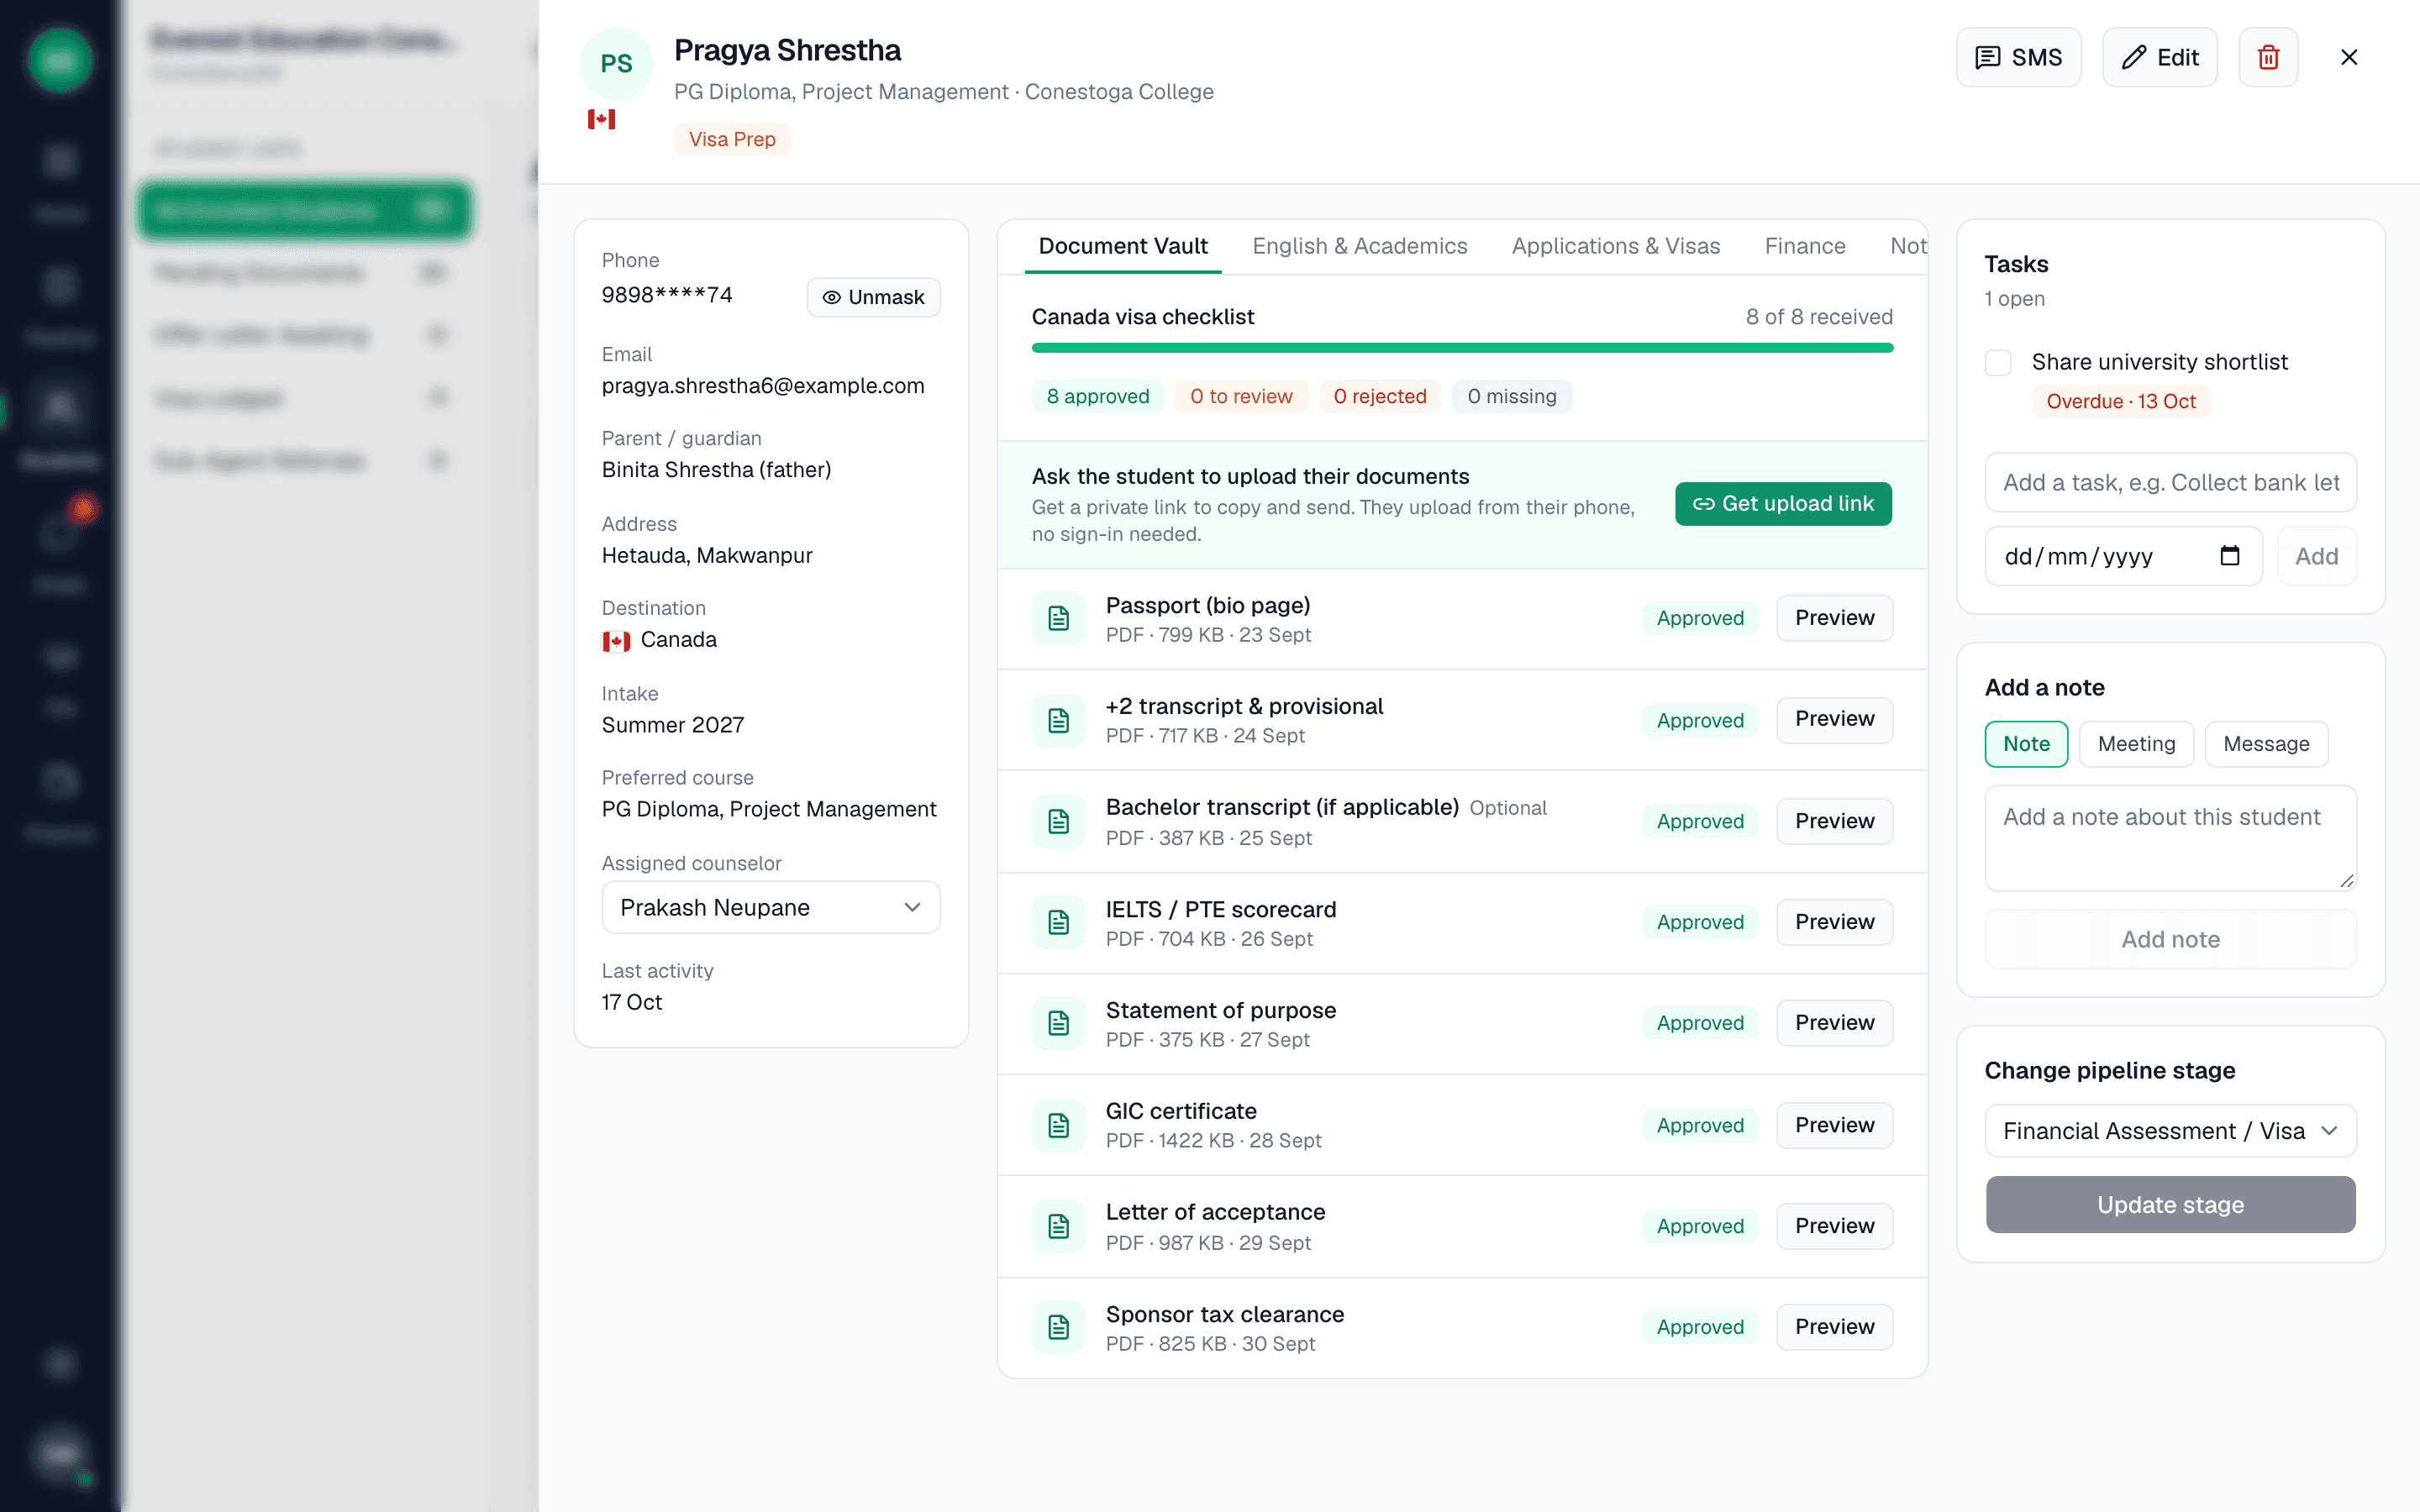Click the document icon beside Letter of acceptance

[1058, 1226]
